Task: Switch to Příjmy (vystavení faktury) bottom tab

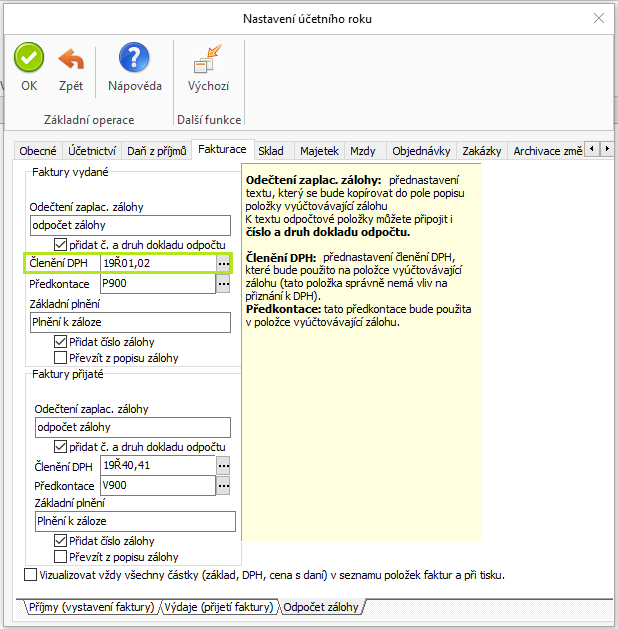Action: (x=91, y=607)
